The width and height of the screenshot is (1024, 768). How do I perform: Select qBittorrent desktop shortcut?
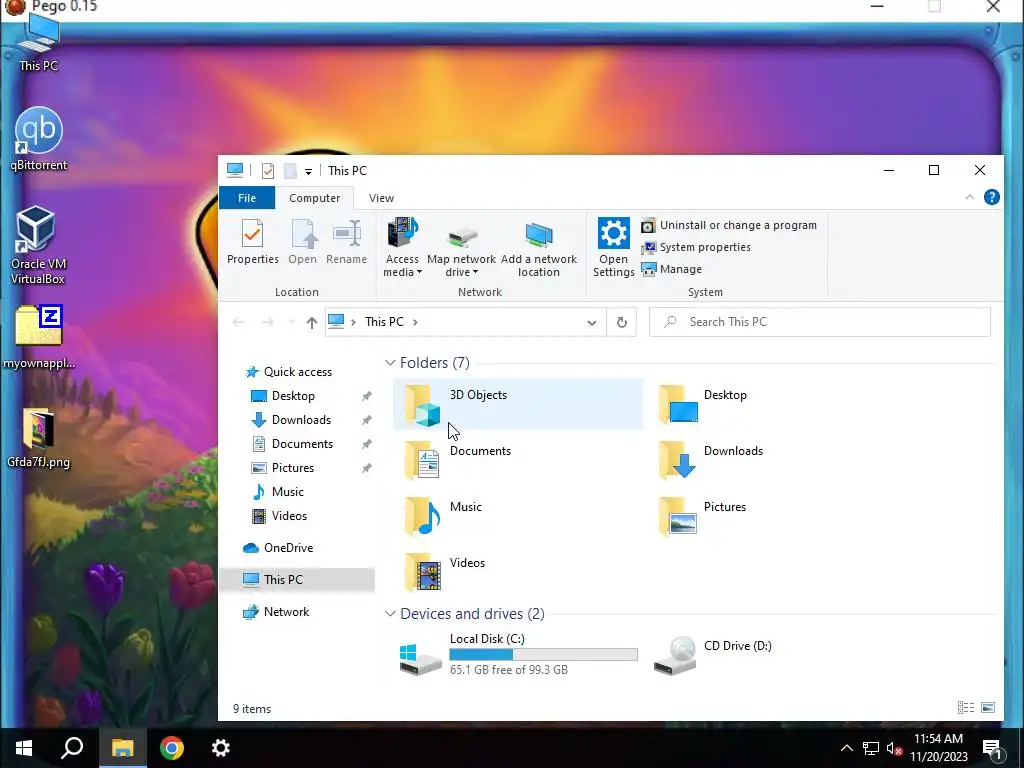click(39, 139)
